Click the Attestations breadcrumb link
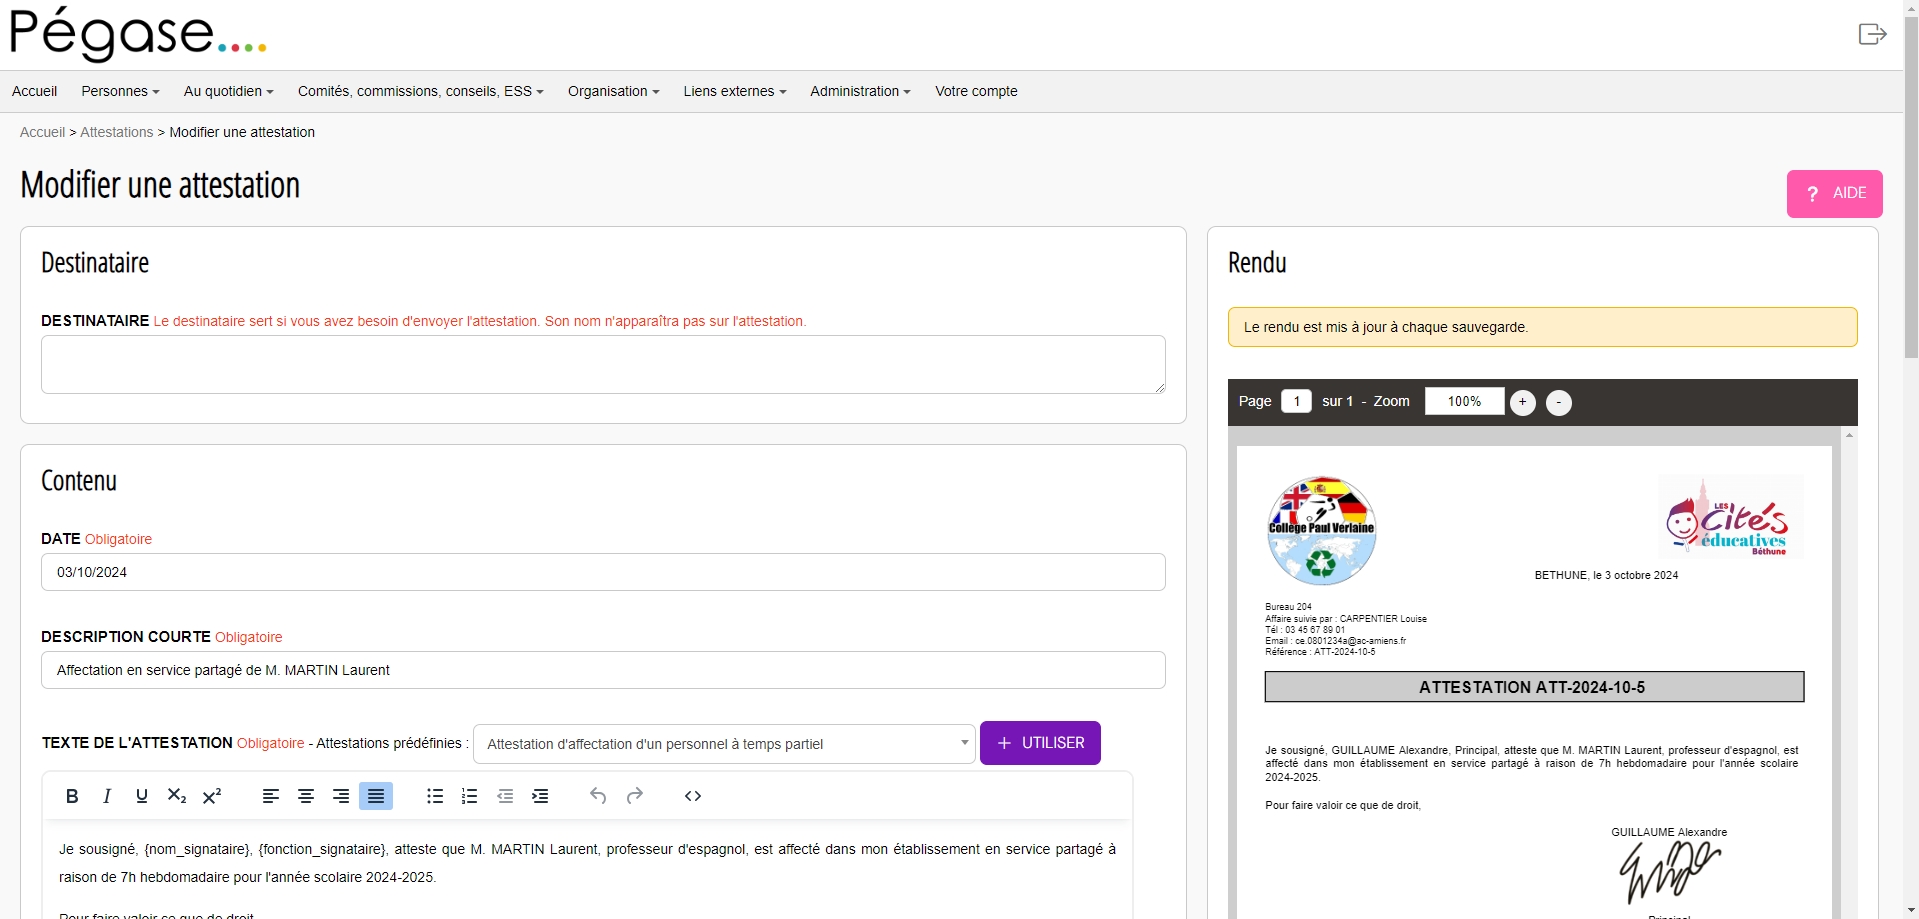The height and width of the screenshot is (919, 1919). (x=117, y=132)
